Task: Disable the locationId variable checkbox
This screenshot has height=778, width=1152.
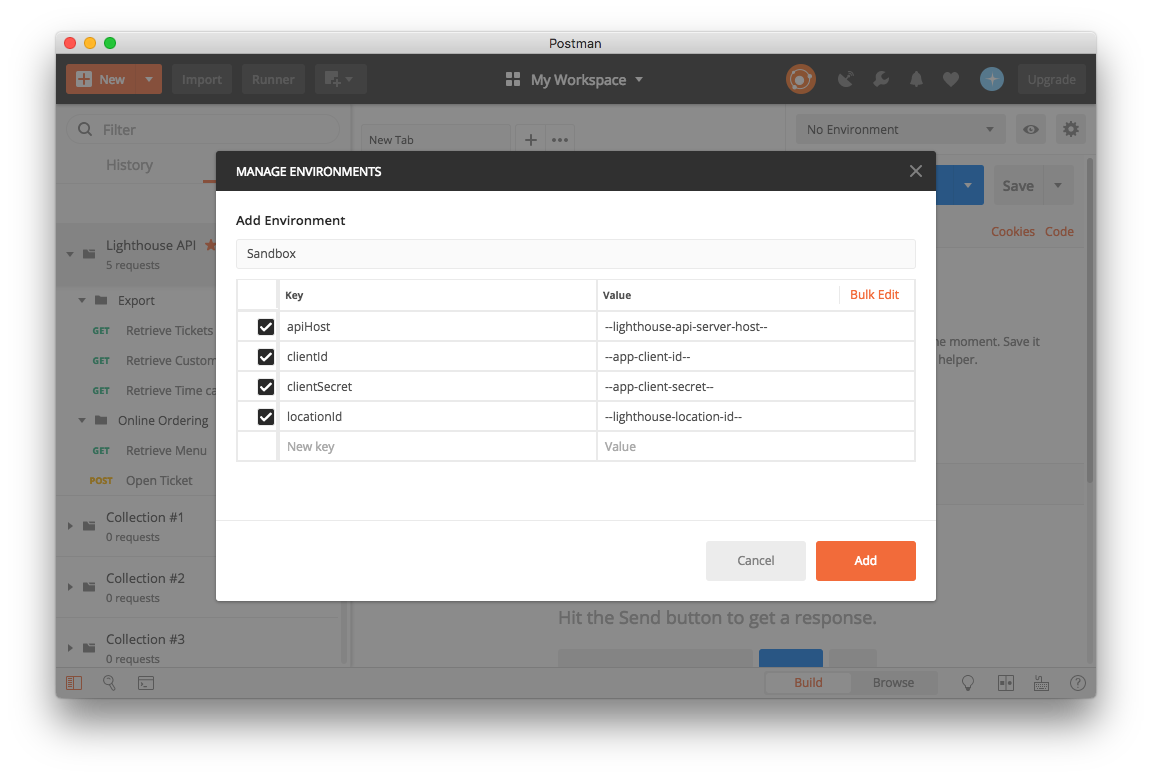Action: 266,417
